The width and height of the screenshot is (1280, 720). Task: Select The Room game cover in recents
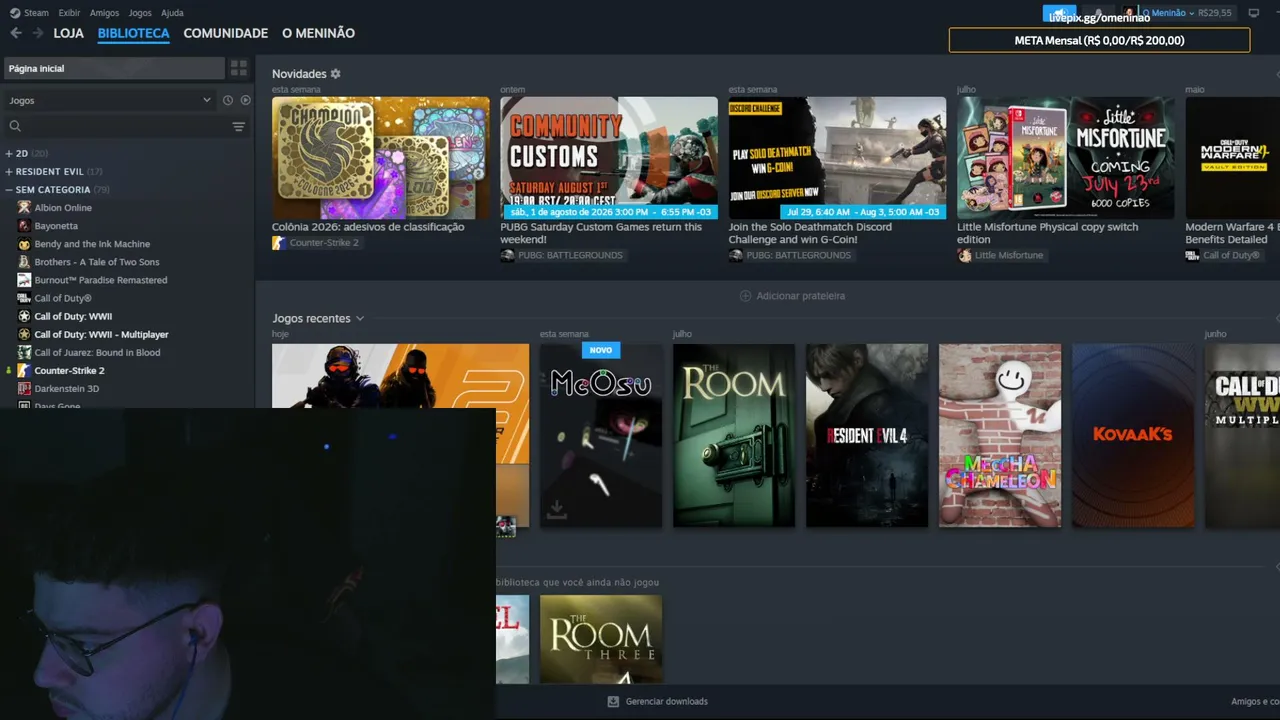coord(734,436)
